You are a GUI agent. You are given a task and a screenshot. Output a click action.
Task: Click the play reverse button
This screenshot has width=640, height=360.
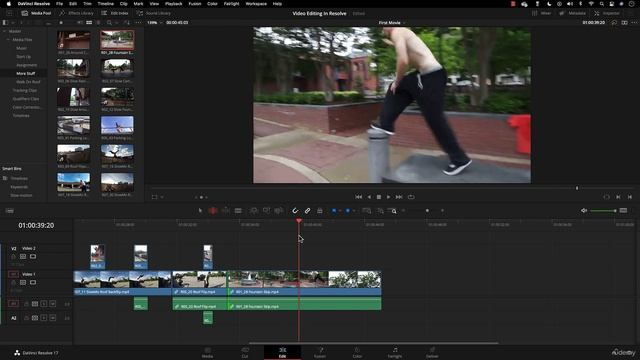(x=369, y=197)
